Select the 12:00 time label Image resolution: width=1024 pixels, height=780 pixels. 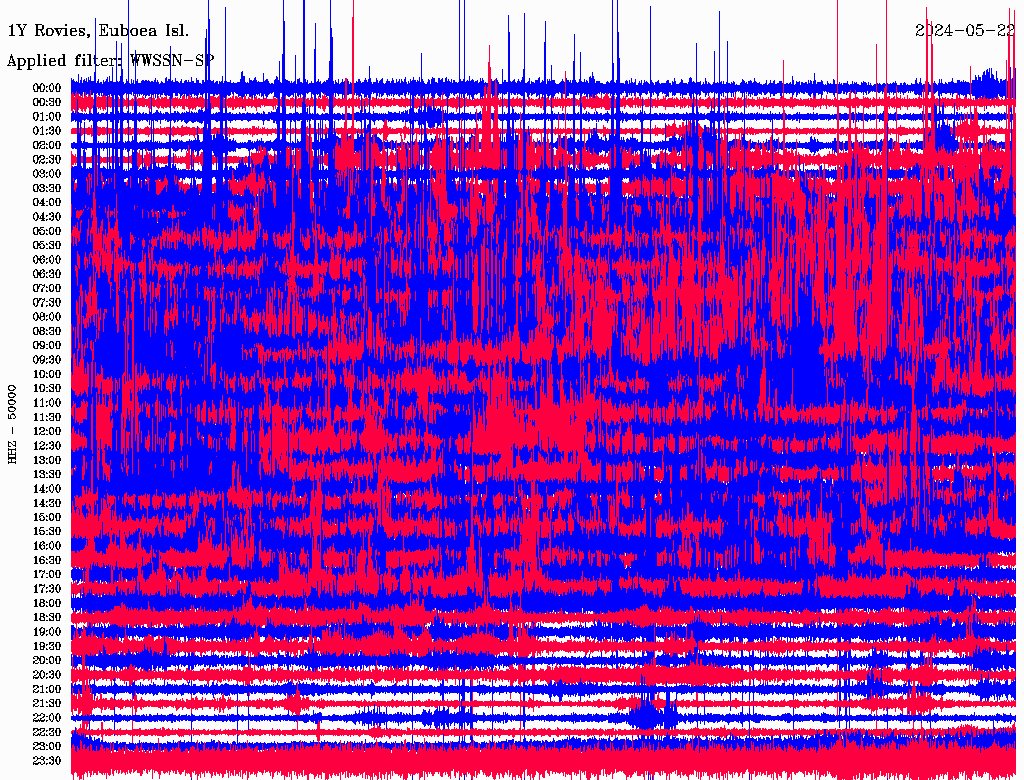(47, 432)
